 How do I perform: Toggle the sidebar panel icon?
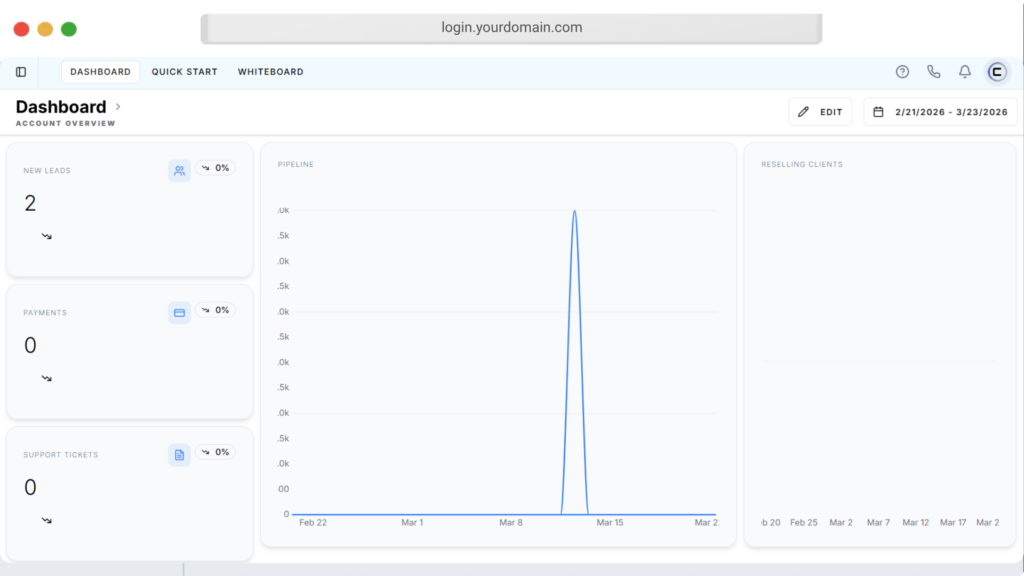[x=21, y=72]
